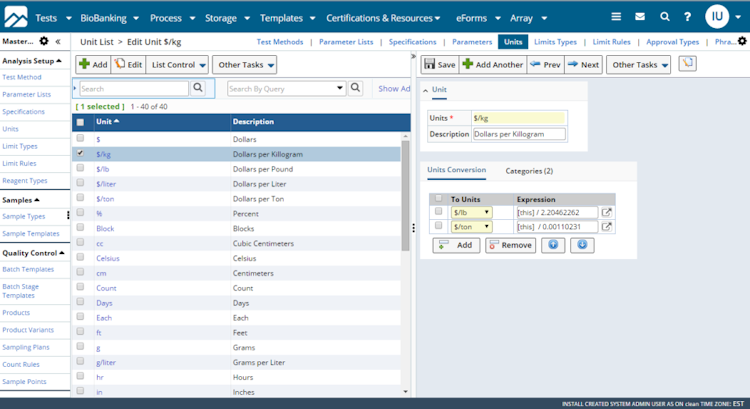The width and height of the screenshot is (750, 409).
Task: Click the unit list Search field
Action: tap(134, 88)
